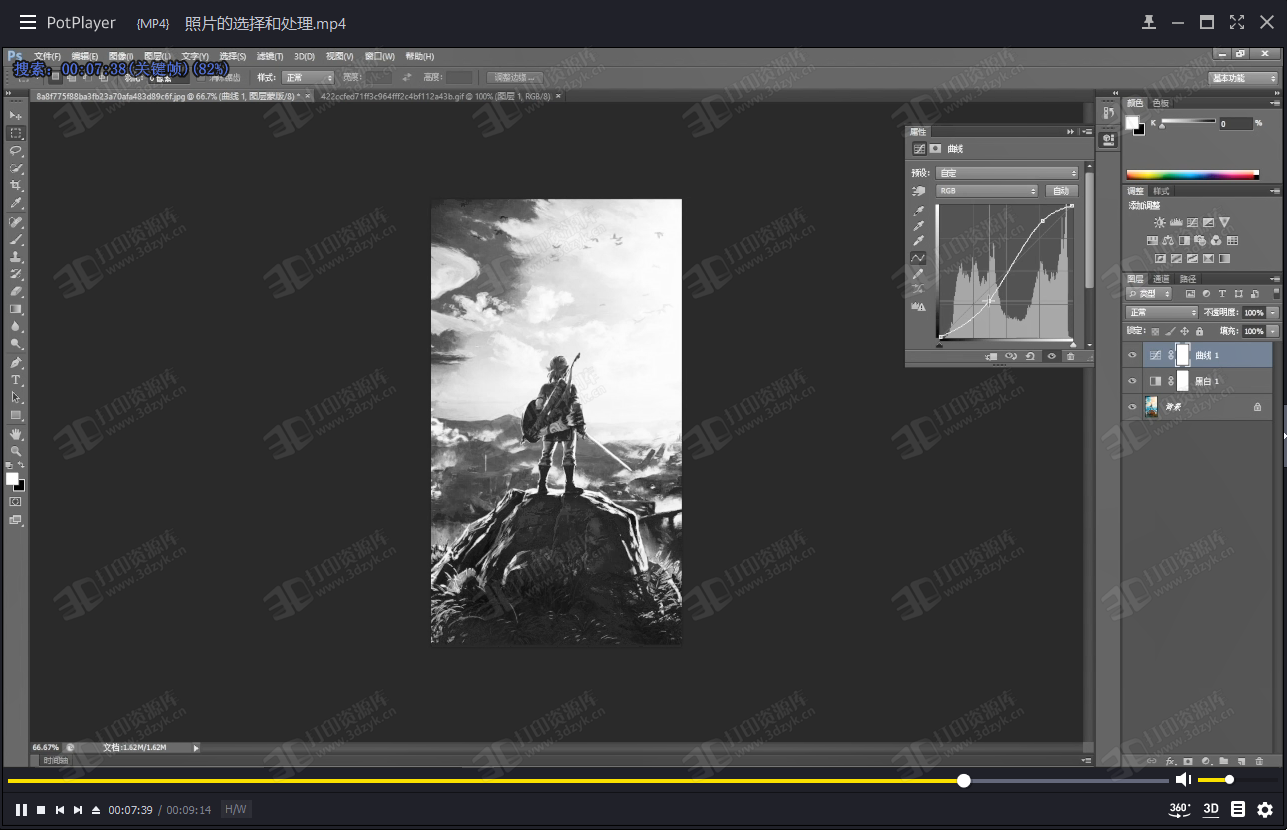Viewport: 1287px width, 830px height.
Task: Select the Rectangular Marquee tool
Action: 16,133
